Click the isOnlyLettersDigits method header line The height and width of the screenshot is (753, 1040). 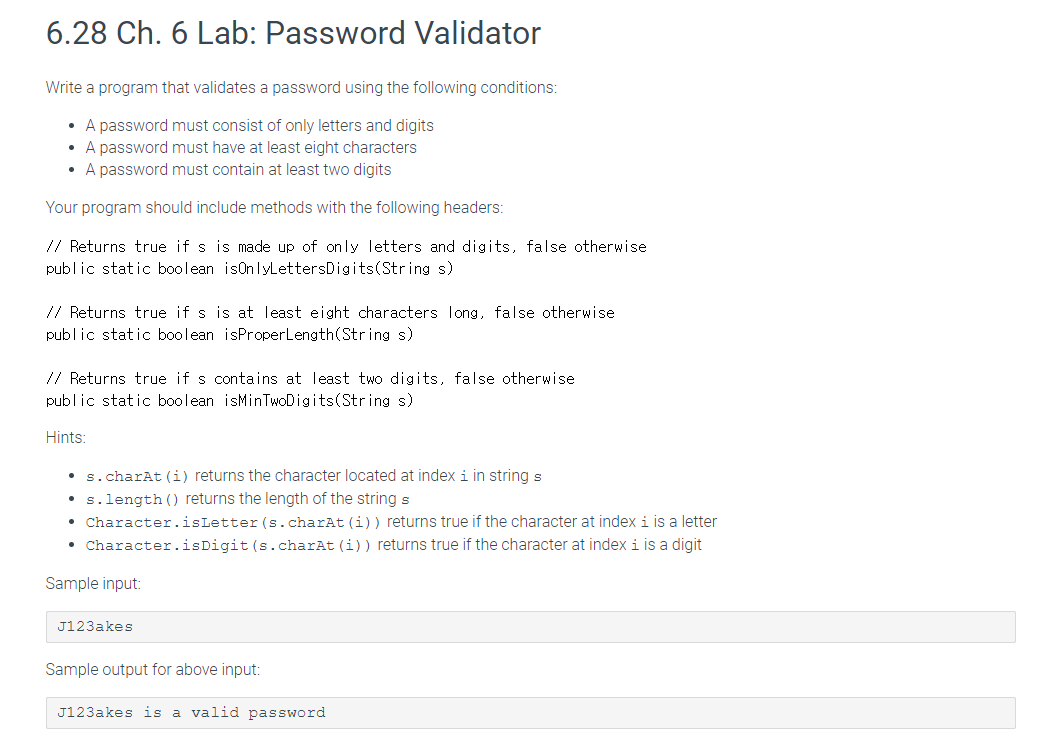coord(249,269)
